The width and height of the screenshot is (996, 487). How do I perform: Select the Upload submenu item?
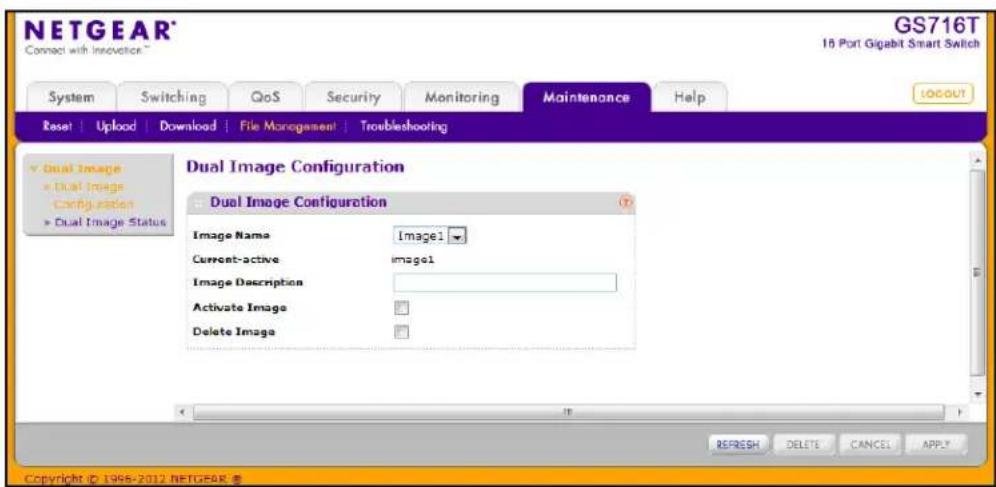coord(116,126)
